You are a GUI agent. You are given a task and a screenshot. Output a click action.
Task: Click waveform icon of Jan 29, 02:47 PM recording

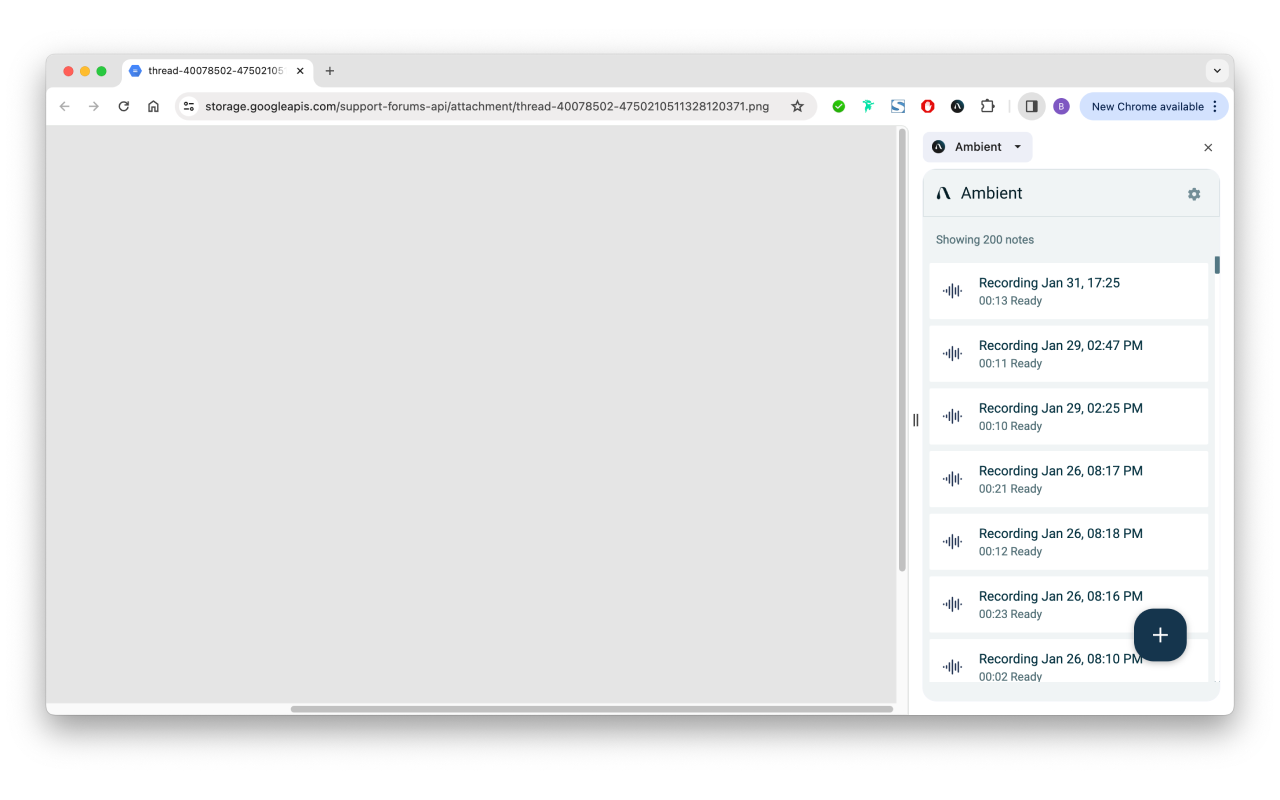[x=952, y=354]
